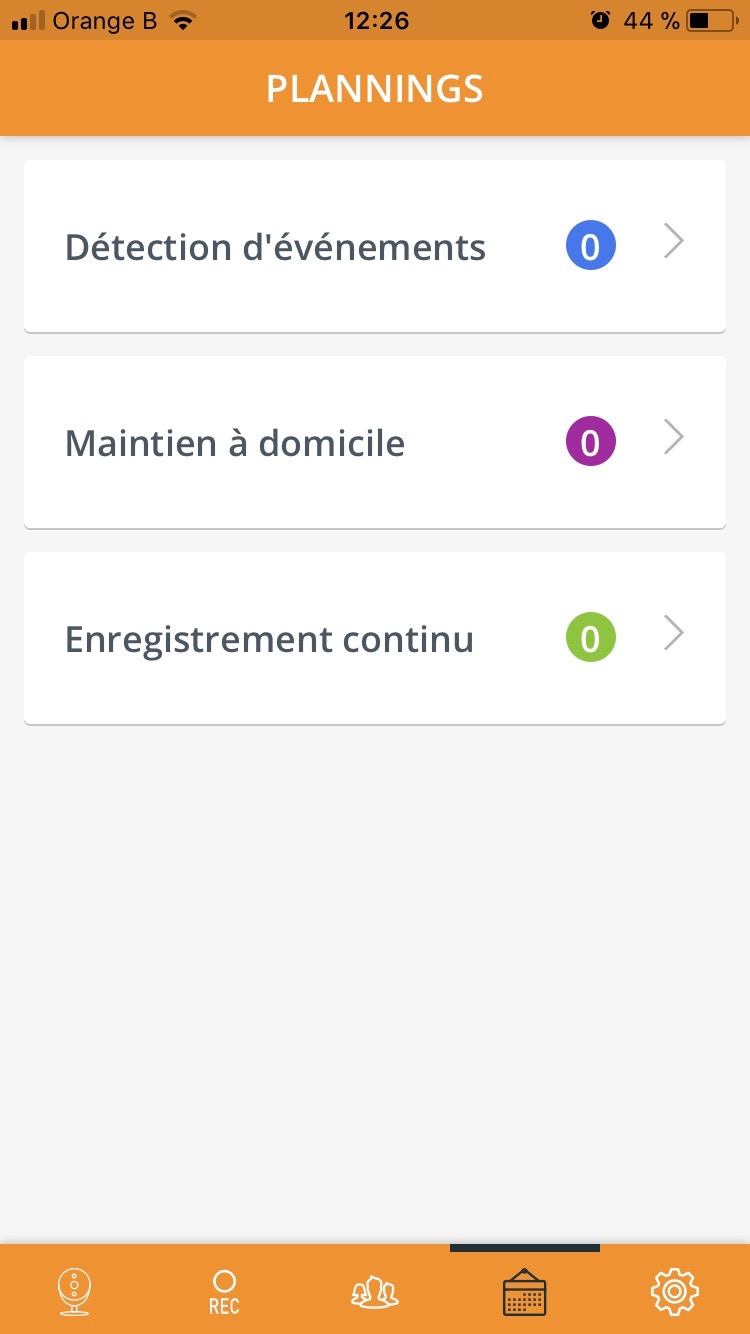This screenshot has height=1334, width=750.
Task: Select Enregistrement continu text label
Action: [269, 639]
